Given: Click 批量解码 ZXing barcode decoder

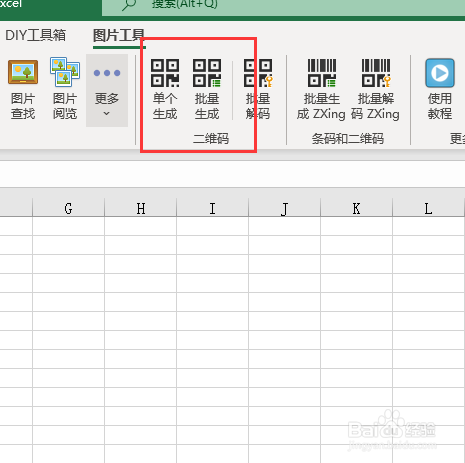Looking at the screenshot, I should pyautogui.click(x=375, y=89).
